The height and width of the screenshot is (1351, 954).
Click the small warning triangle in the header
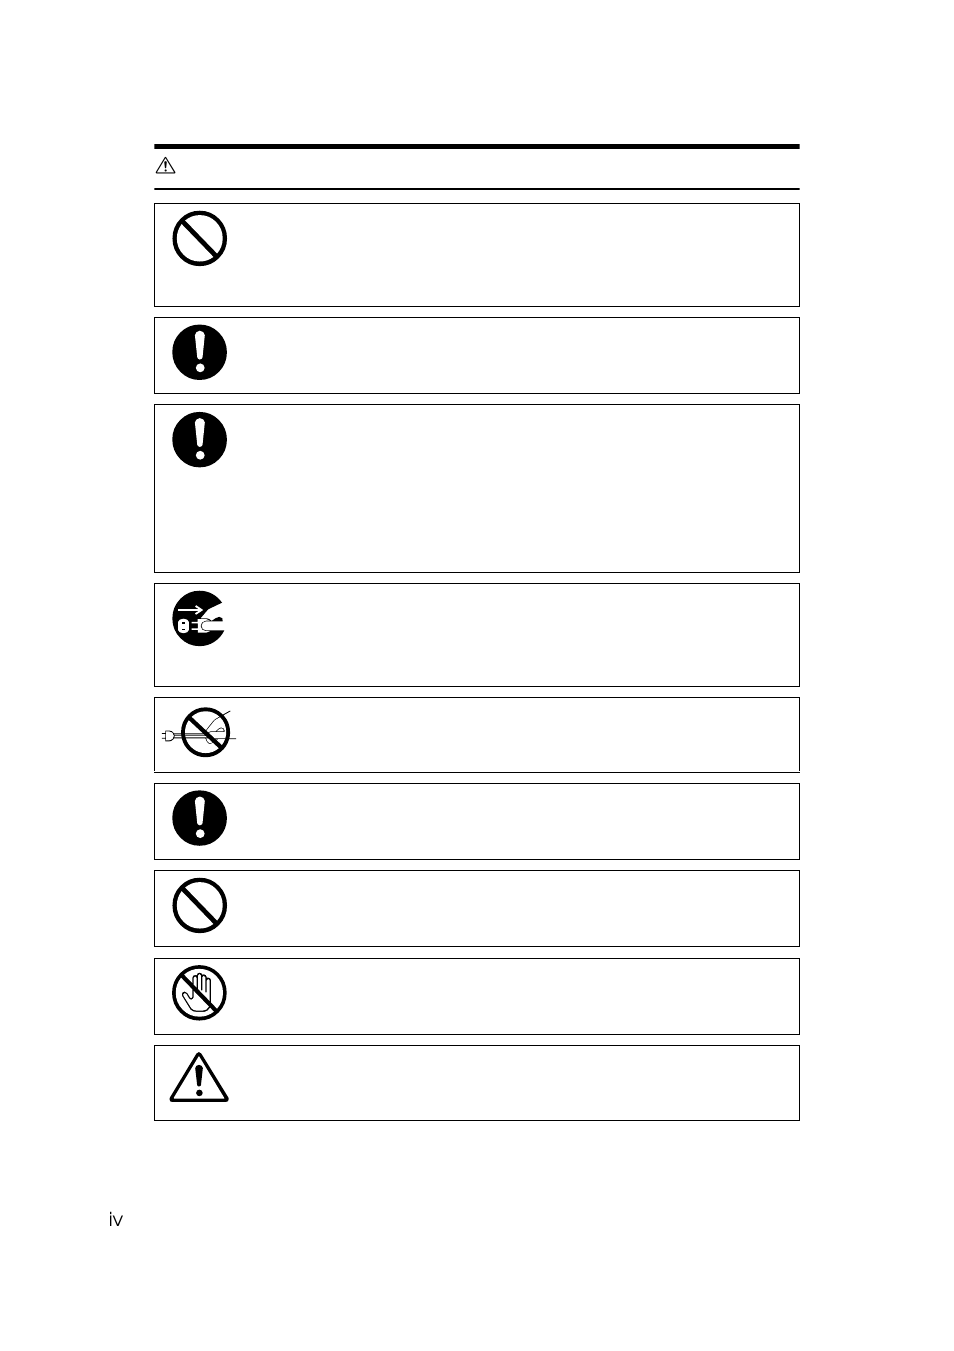166,166
